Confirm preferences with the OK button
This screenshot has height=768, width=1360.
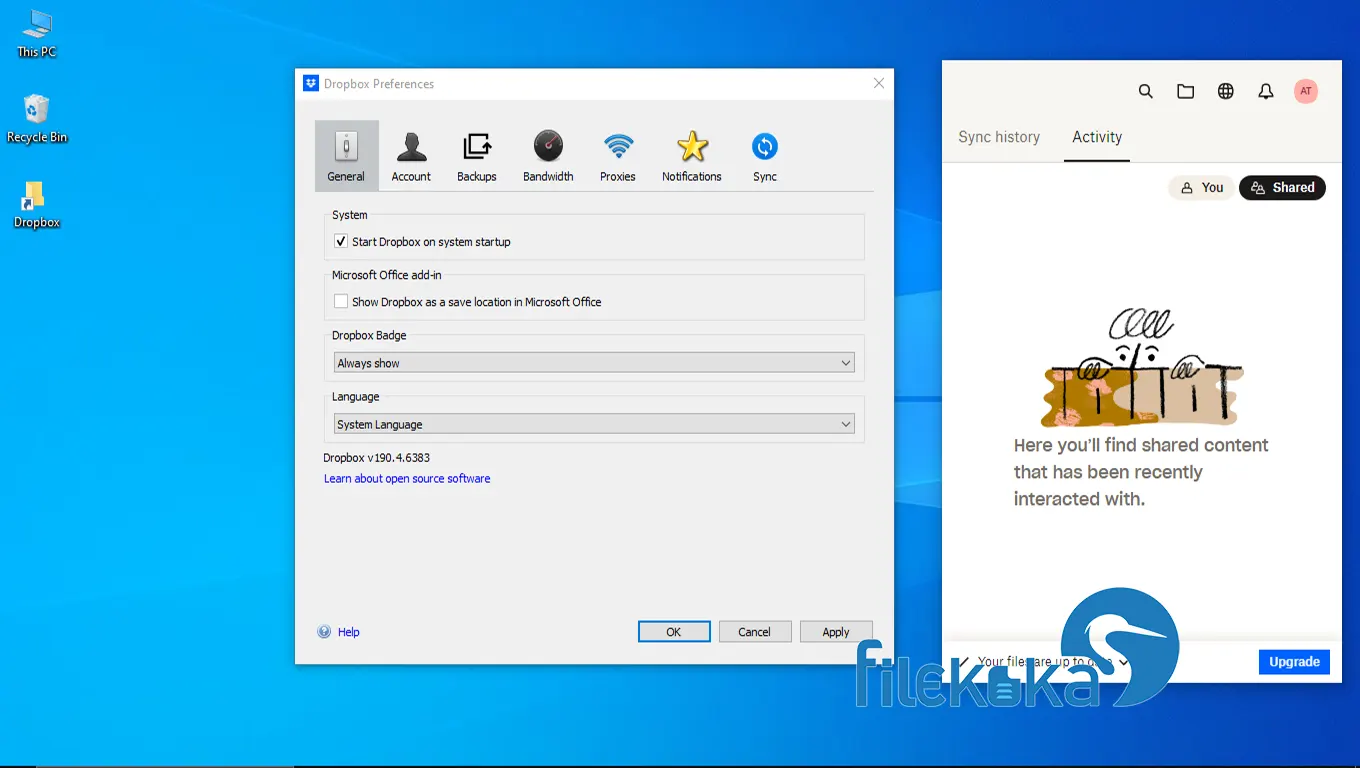click(674, 632)
